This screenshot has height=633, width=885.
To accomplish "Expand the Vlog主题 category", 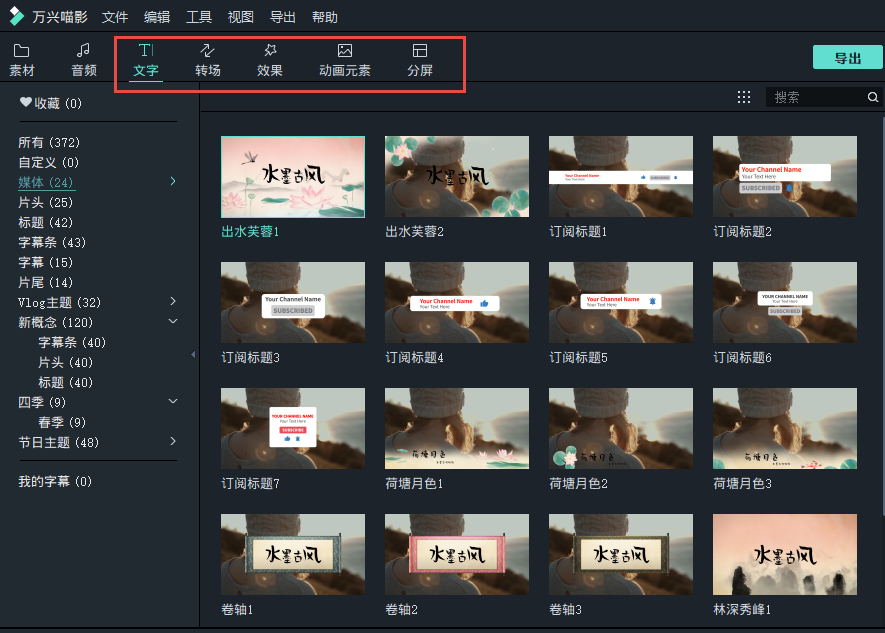I will (x=173, y=299).
